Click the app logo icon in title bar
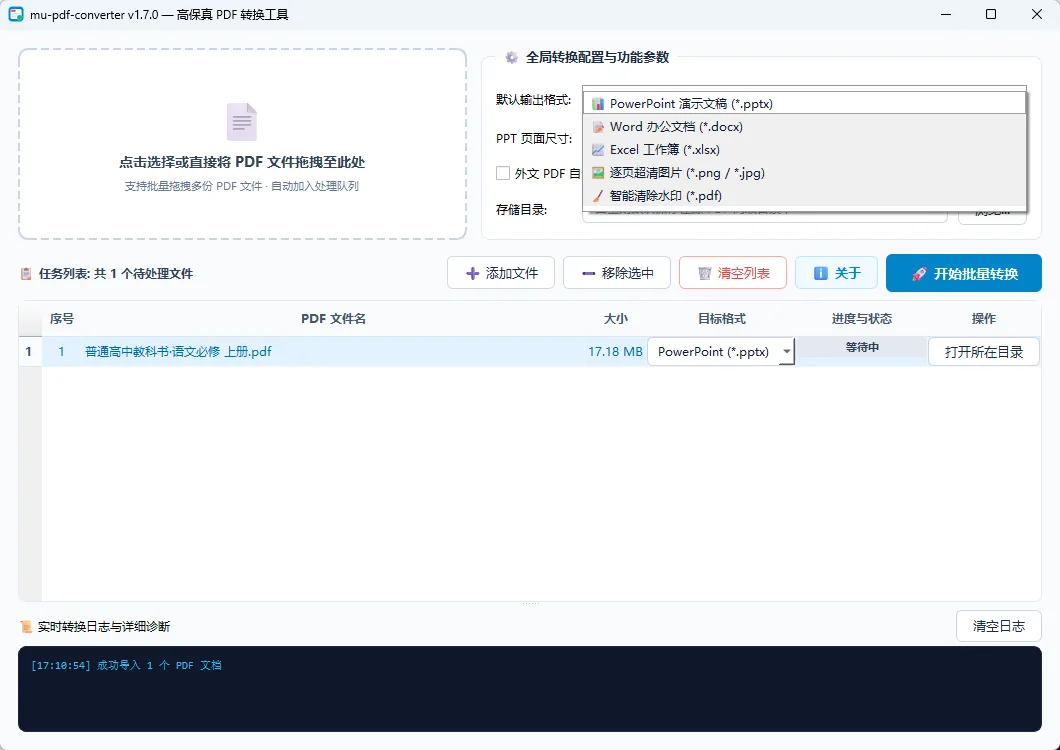 pyautogui.click(x=16, y=14)
